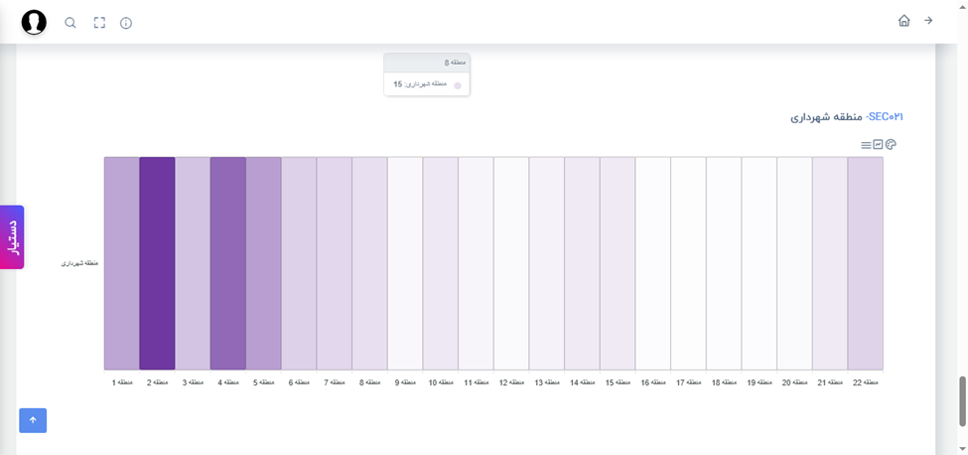The image size is (968, 455).
Task: Go to the home page icon
Action: [x=904, y=20]
